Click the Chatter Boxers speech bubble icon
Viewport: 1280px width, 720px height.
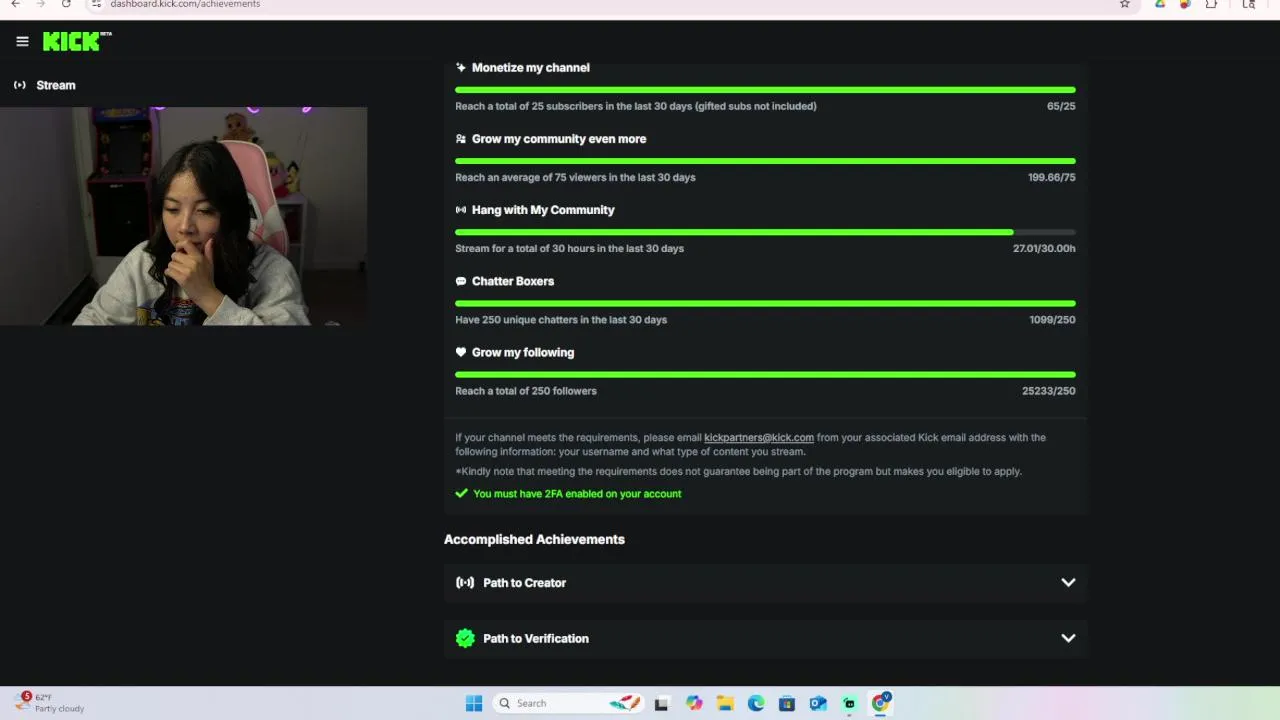tap(461, 281)
